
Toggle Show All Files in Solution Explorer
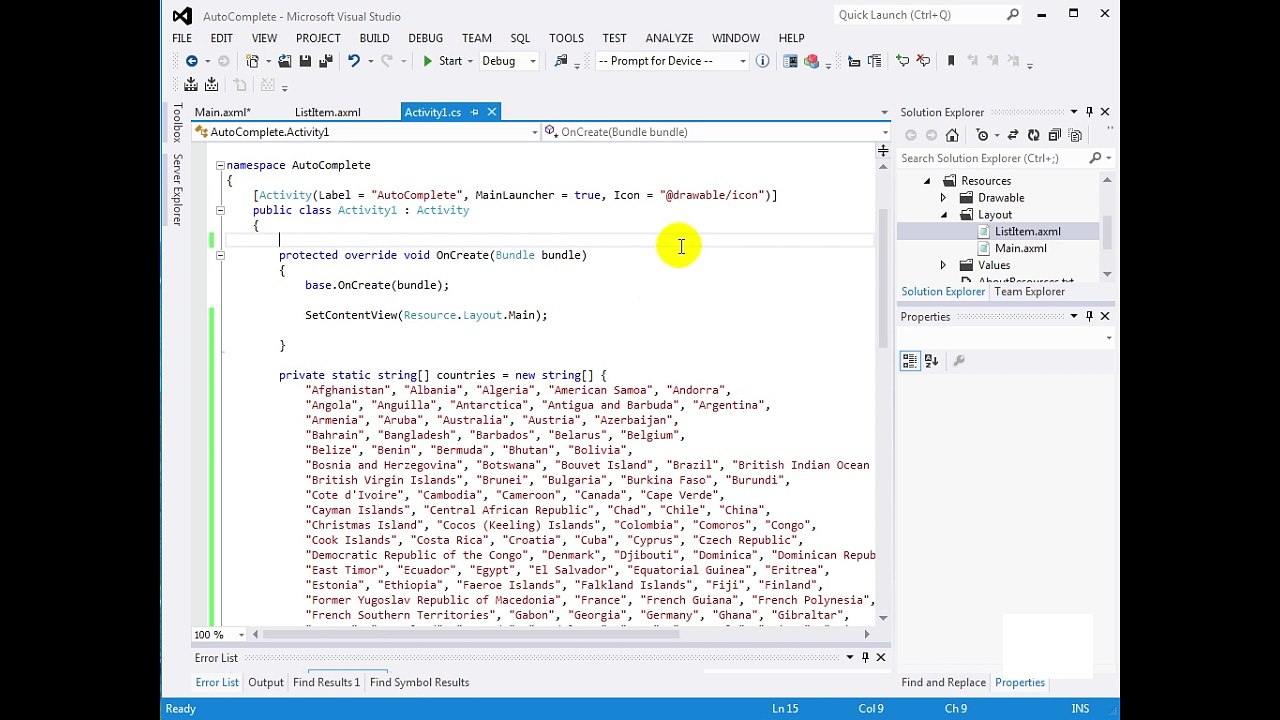(x=1075, y=135)
